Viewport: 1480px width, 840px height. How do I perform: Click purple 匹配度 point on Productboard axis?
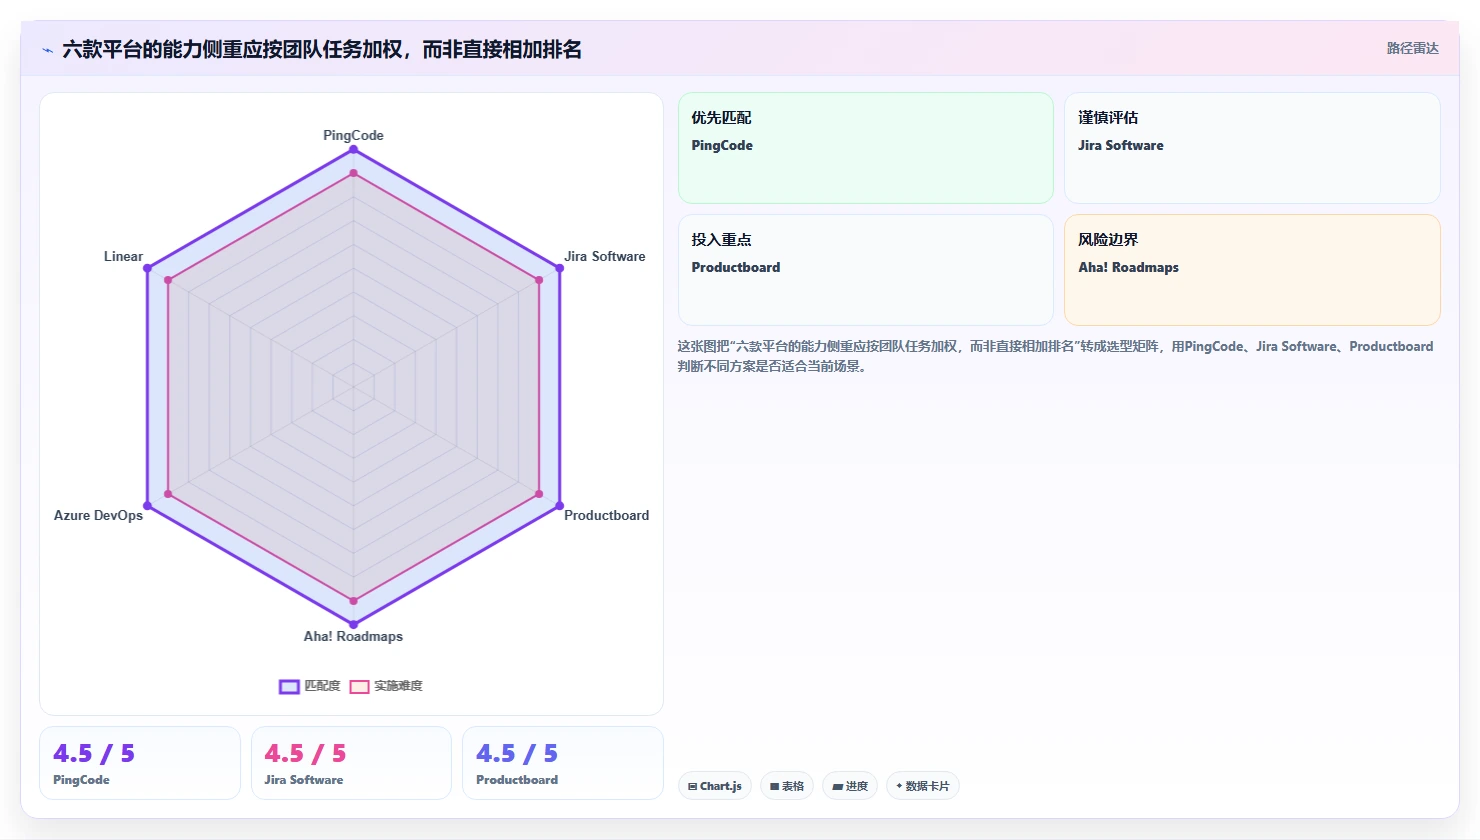(x=559, y=506)
